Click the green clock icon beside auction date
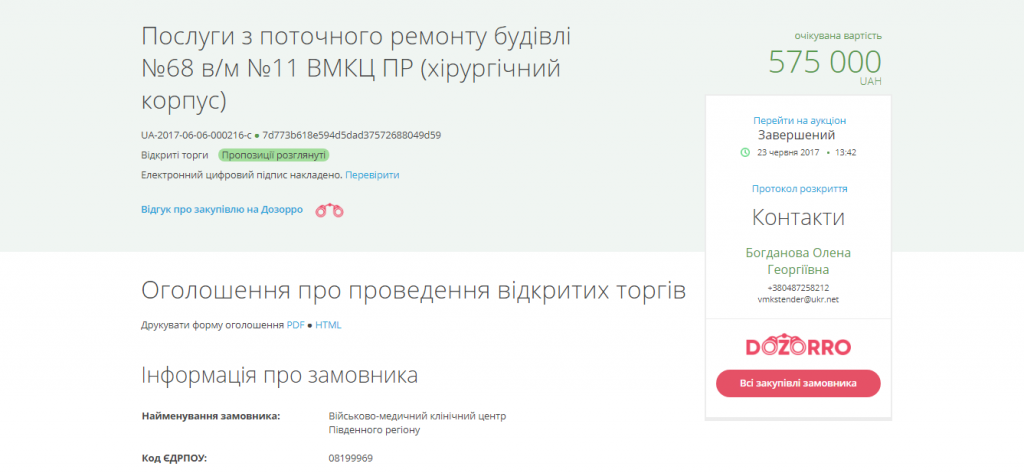Screen dimensions: 1024x473 pos(744,153)
